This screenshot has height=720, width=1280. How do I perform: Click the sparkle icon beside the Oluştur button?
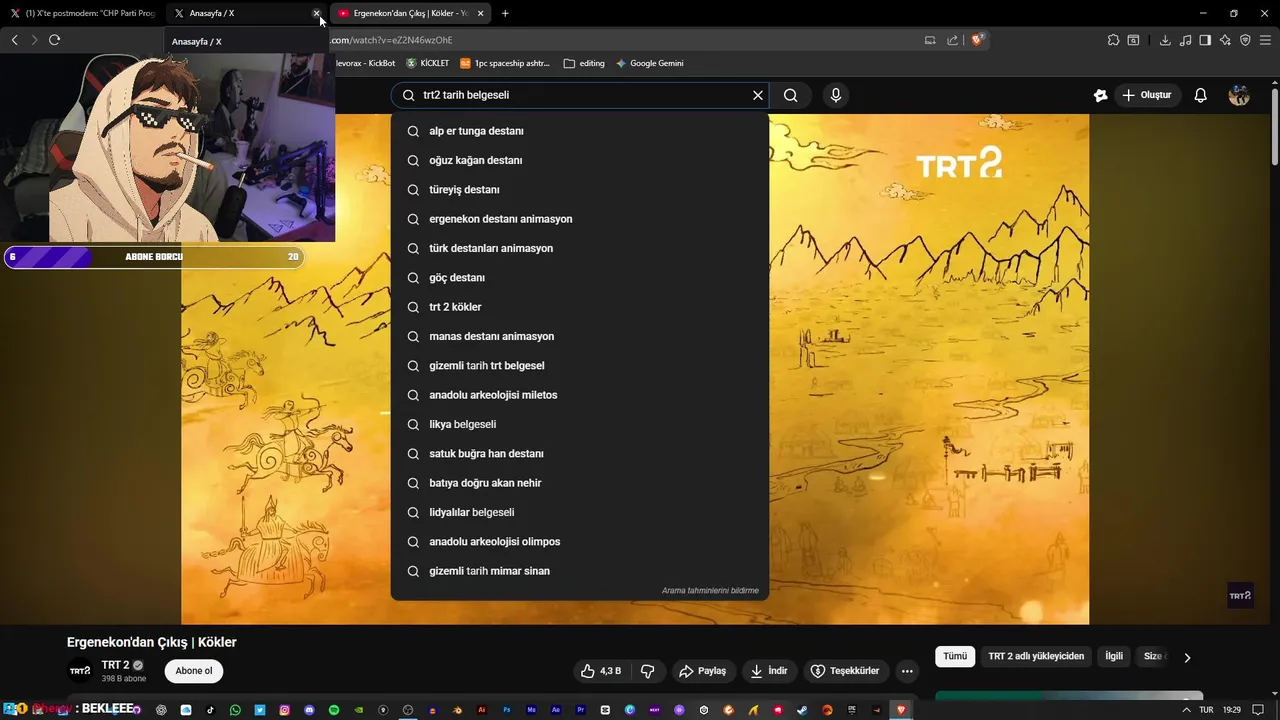1100,95
